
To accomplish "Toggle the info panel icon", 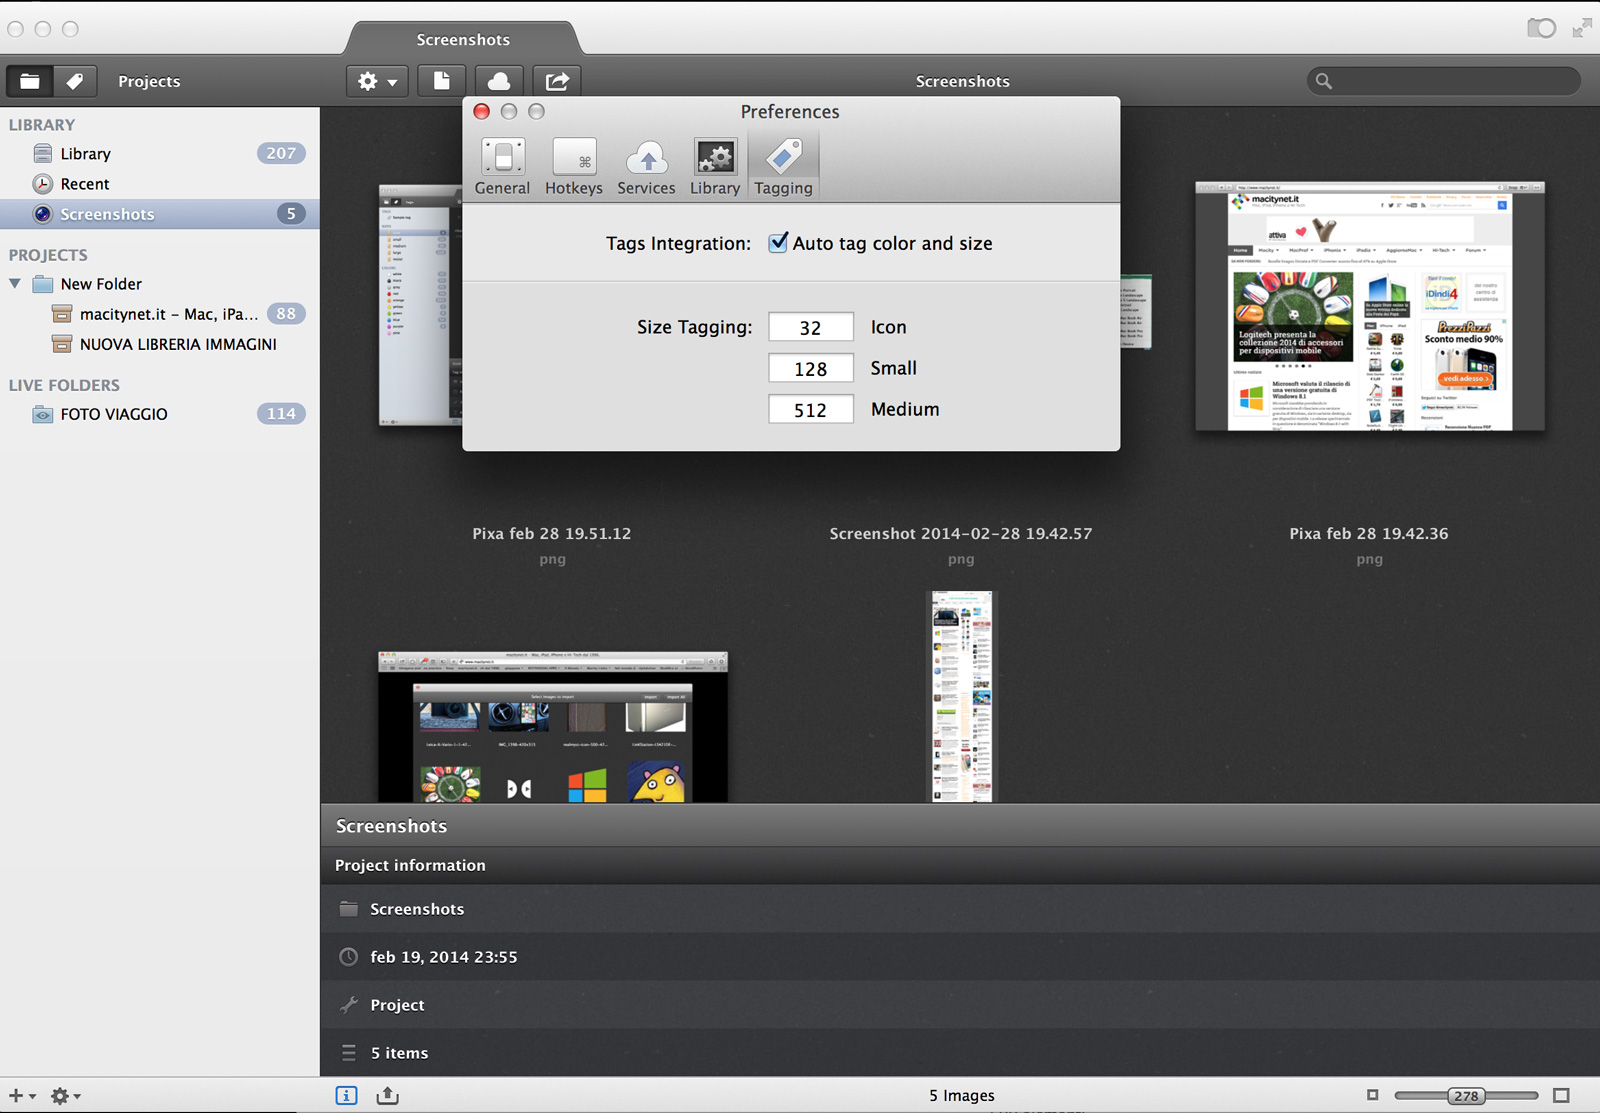I will tap(346, 1095).
